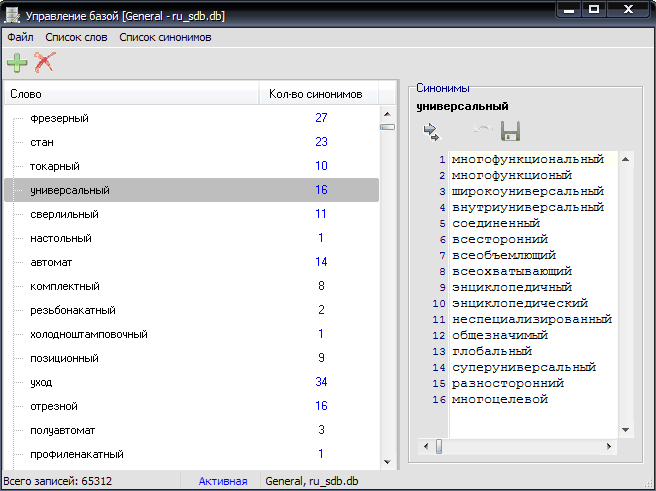Click the Активная status link
Viewport: 656px width, 491px height.
pyautogui.click(x=222, y=481)
